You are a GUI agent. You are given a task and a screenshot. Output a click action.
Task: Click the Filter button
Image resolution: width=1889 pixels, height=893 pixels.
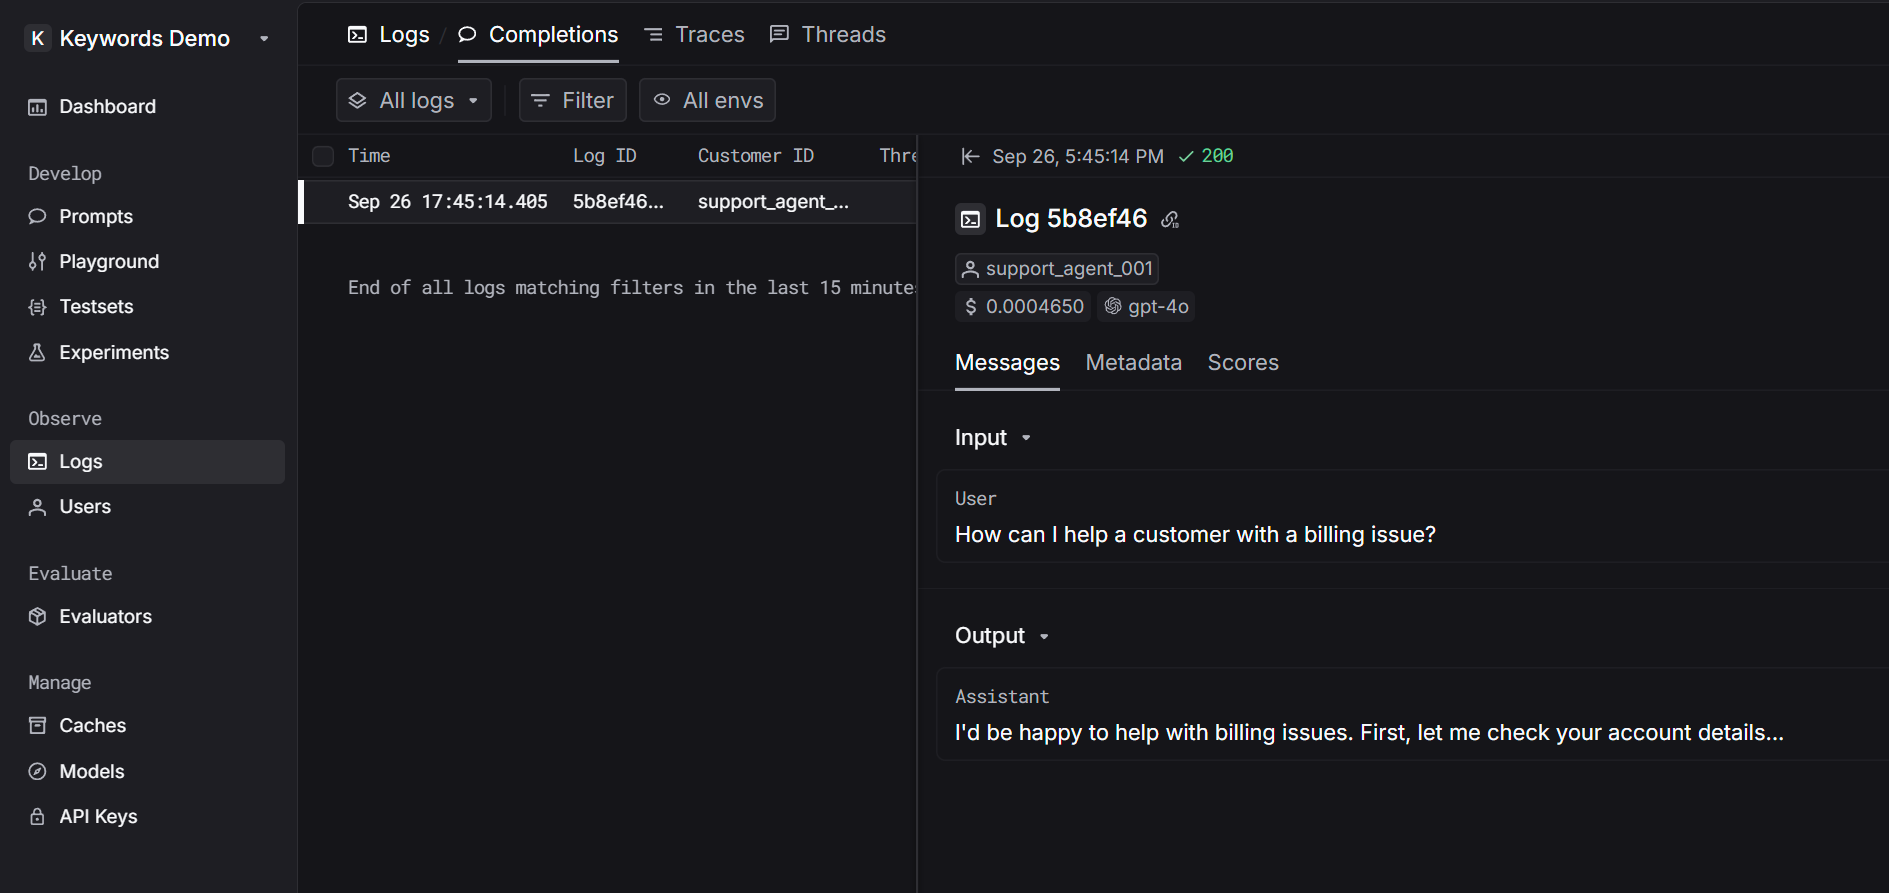[x=573, y=101]
